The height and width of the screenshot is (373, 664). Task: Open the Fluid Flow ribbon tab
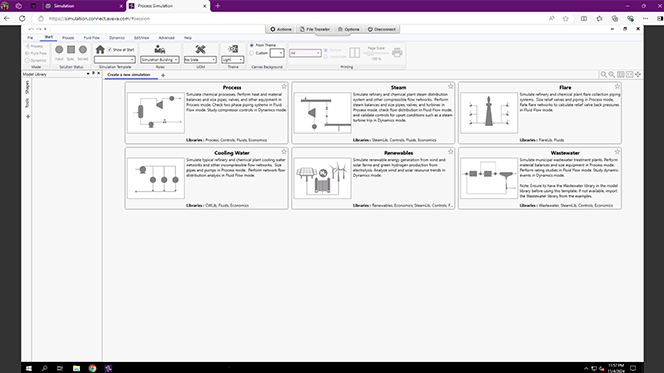[91, 38]
